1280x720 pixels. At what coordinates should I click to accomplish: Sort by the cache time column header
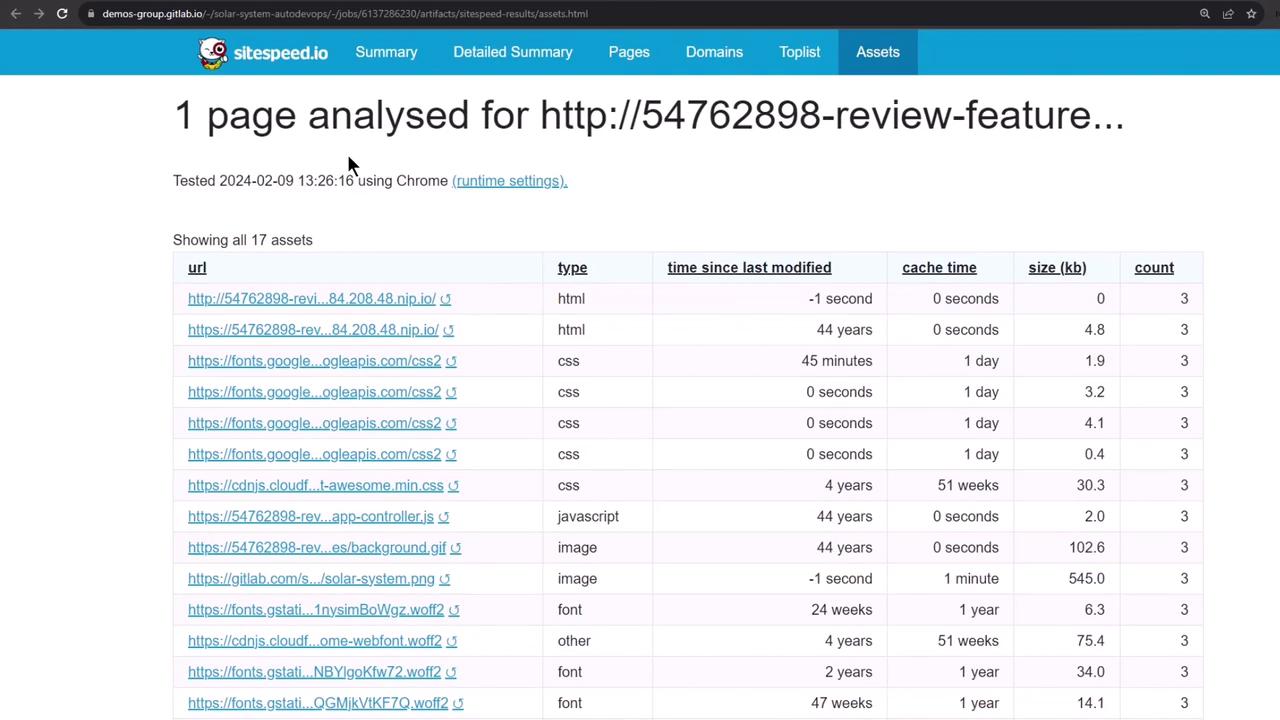tap(939, 268)
